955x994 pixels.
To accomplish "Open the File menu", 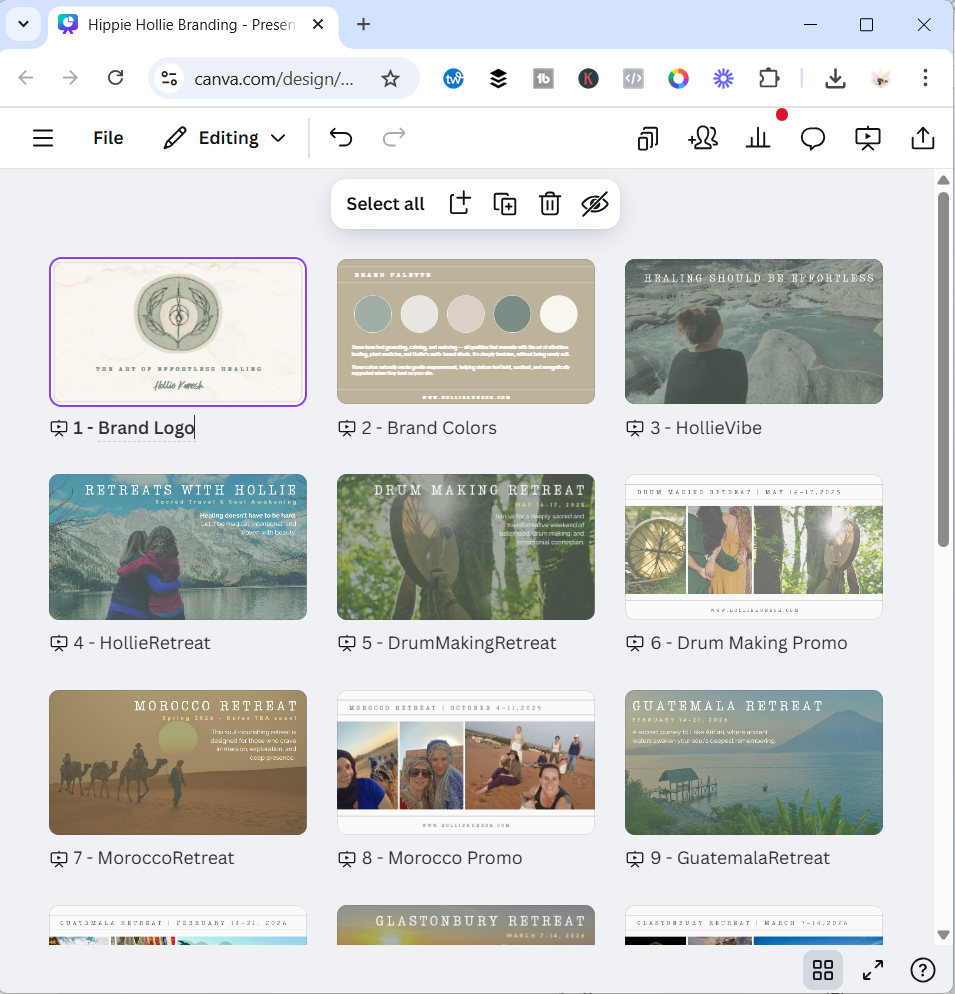I will point(108,138).
